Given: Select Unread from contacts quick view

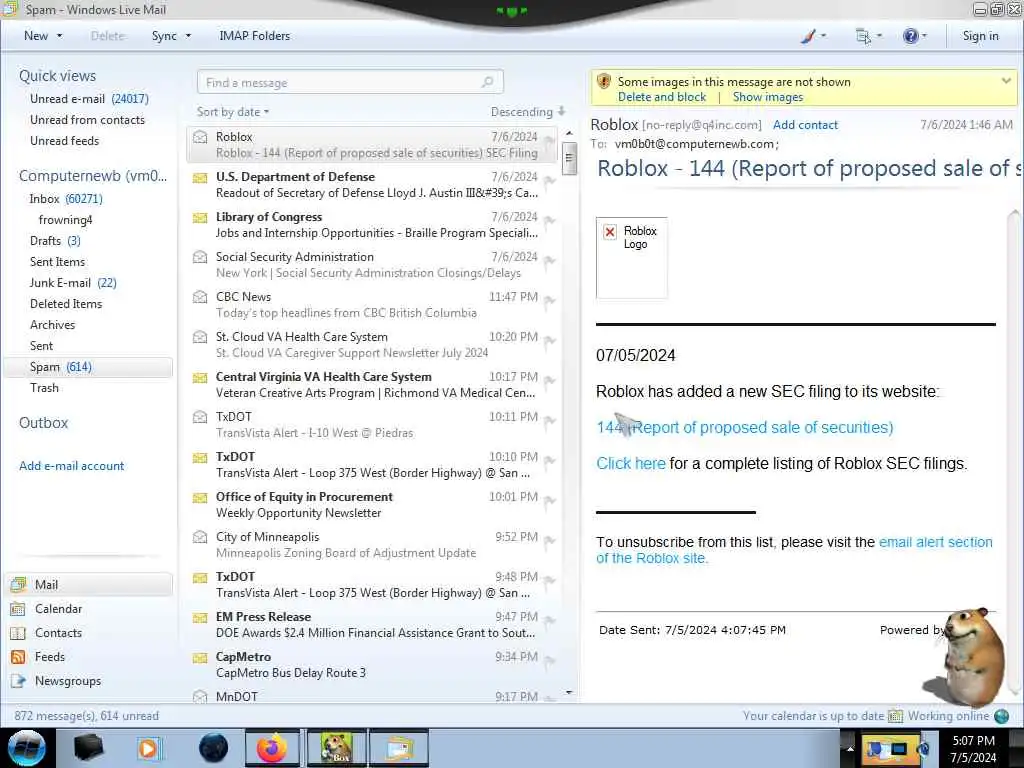Looking at the screenshot, I should coord(88,120).
